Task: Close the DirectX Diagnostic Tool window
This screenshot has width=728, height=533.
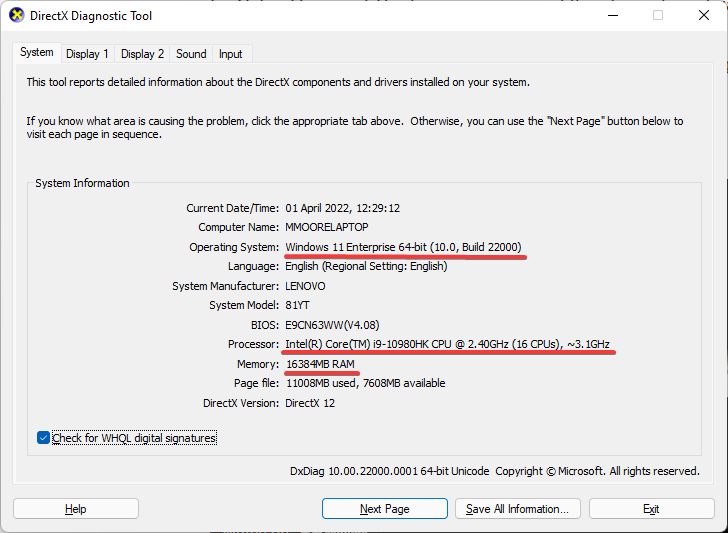Action: point(704,15)
